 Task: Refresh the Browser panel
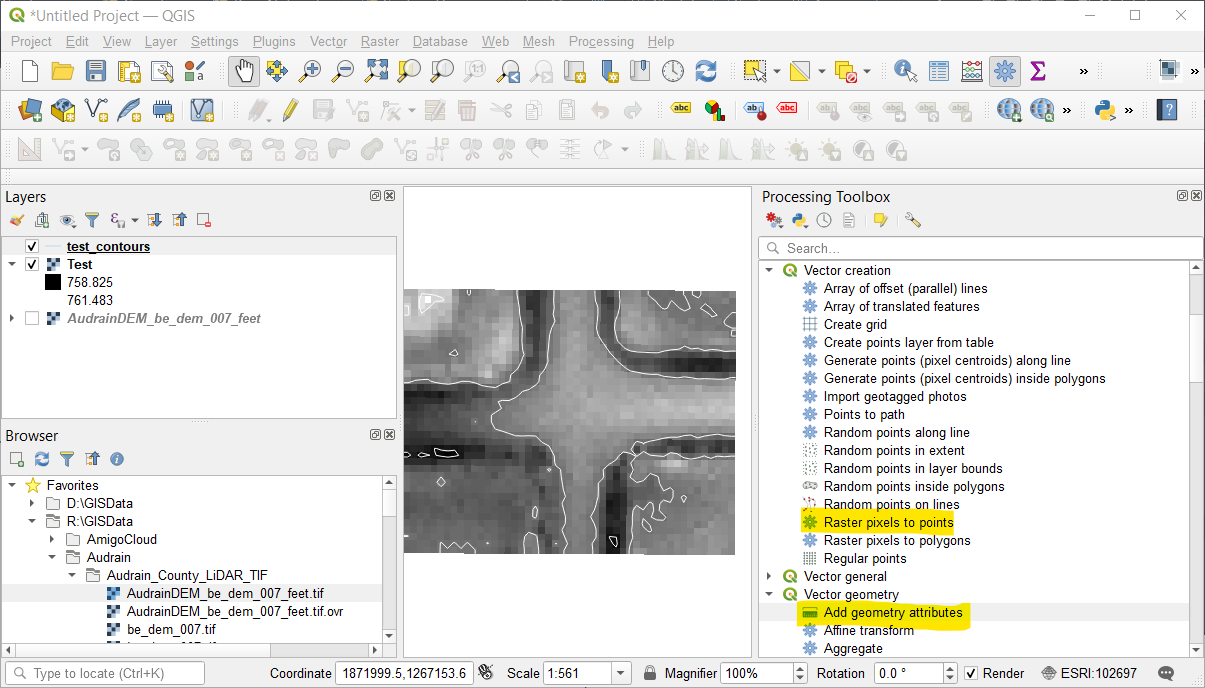point(39,459)
